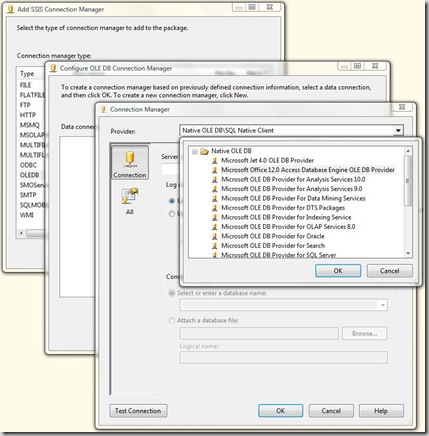Select 'Attach a database file' radio
The height and width of the screenshot is (436, 429).
click(x=172, y=320)
